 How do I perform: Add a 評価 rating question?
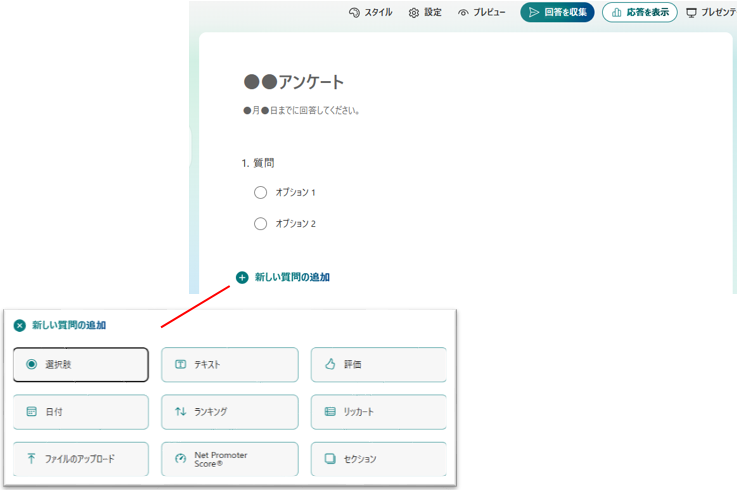[x=378, y=365]
